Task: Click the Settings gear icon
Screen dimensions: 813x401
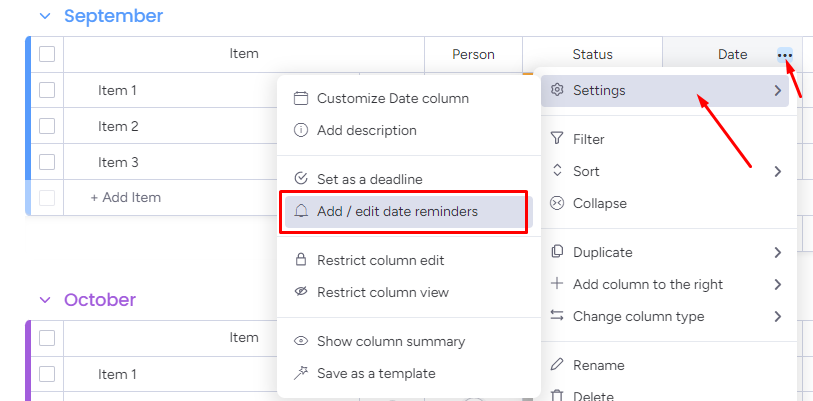Action: pos(557,90)
